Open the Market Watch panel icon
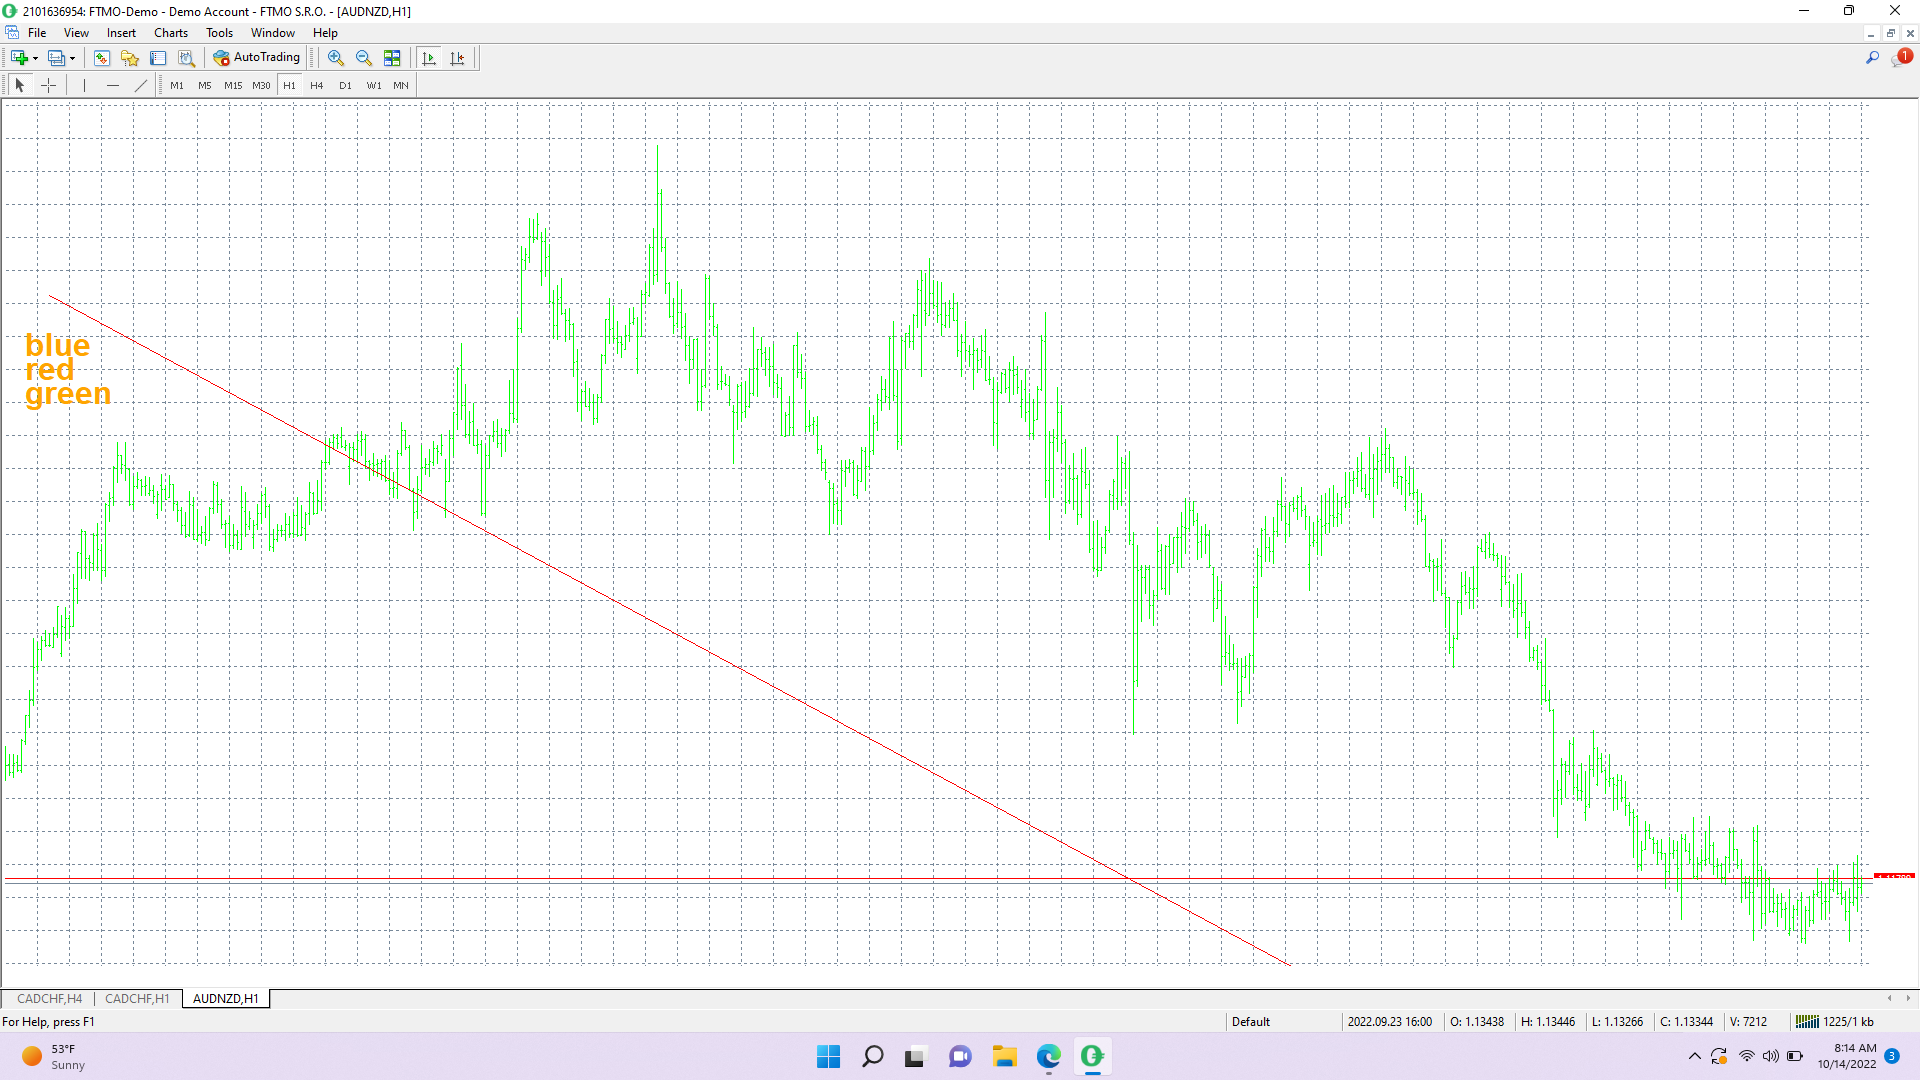 (102, 58)
